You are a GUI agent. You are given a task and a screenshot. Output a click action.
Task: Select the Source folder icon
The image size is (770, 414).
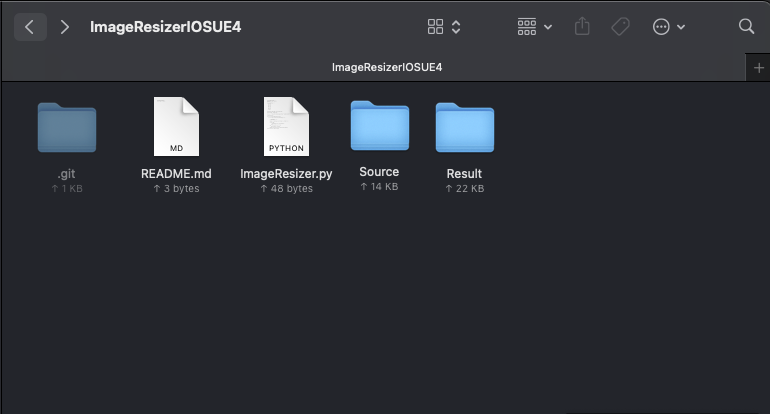tap(380, 126)
